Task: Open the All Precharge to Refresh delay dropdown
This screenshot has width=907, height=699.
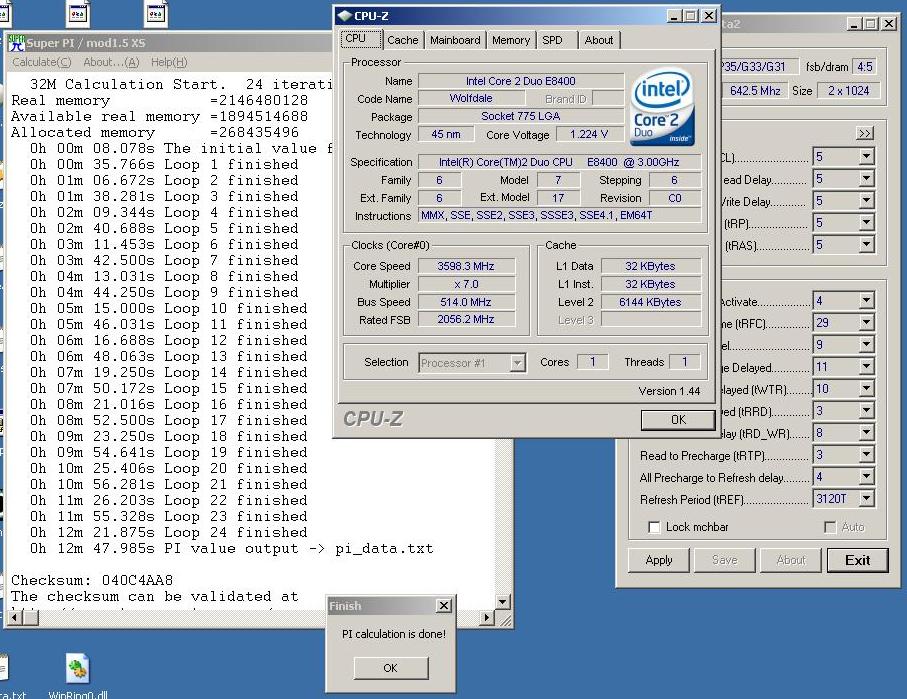Action: (x=866, y=477)
